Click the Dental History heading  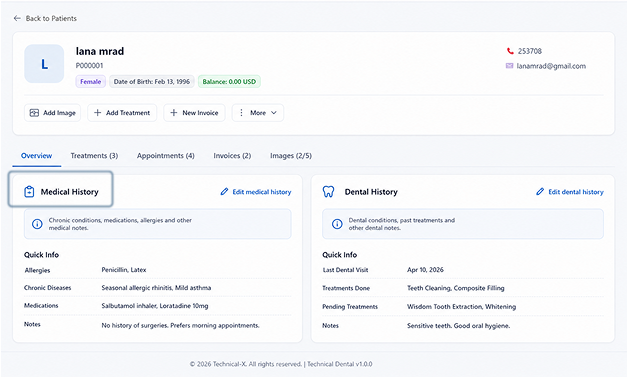pos(371,192)
